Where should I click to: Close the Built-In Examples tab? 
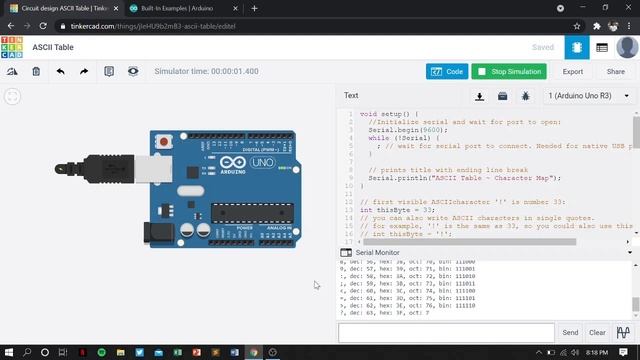coord(235,8)
